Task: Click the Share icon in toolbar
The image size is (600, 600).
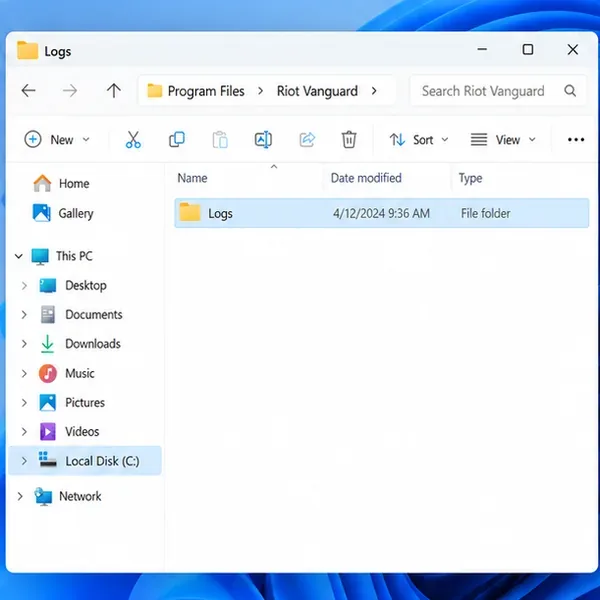Action: (307, 140)
